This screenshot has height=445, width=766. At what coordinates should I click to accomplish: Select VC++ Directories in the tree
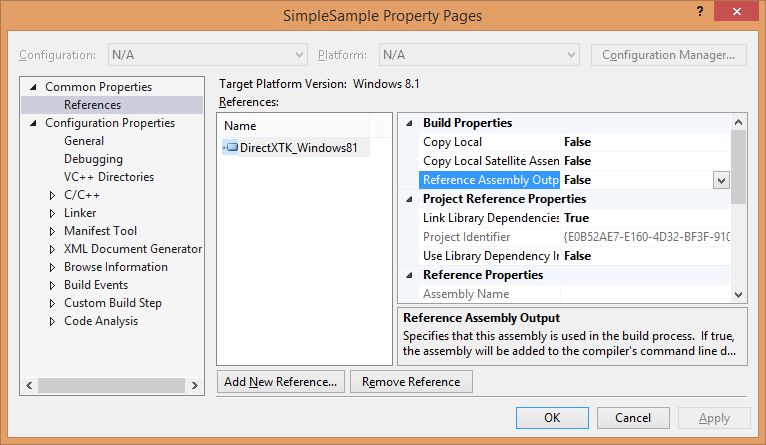109,177
